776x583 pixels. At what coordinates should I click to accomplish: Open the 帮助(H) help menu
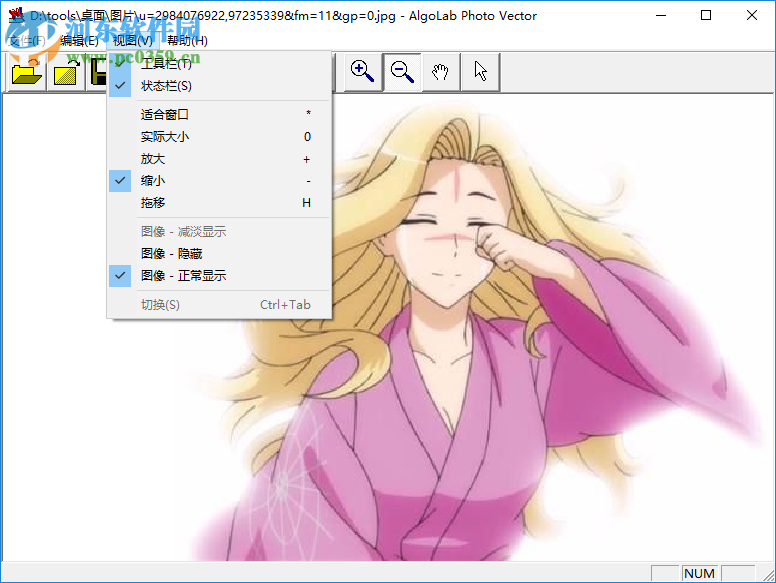[x=187, y=41]
